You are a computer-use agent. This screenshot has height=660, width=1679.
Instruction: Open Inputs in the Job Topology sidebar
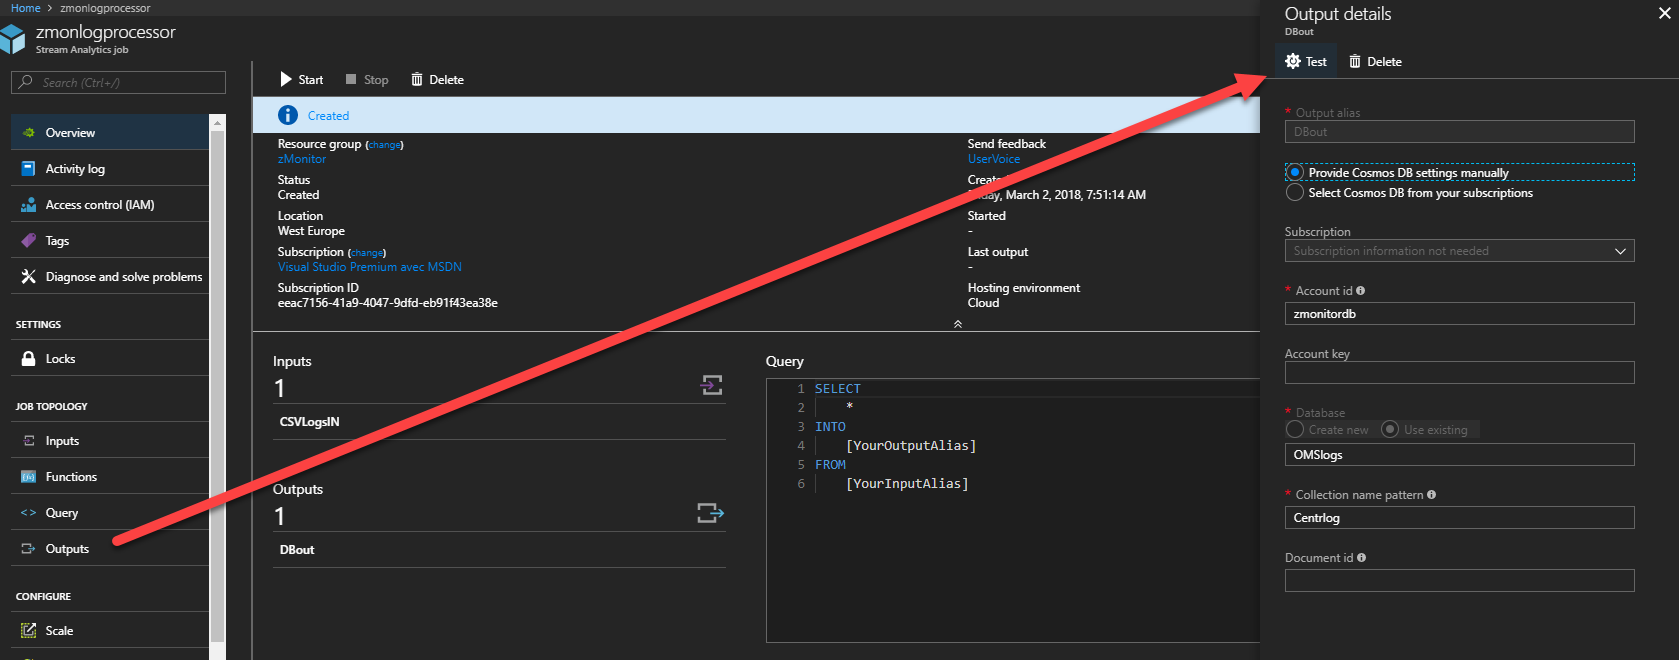coord(110,441)
